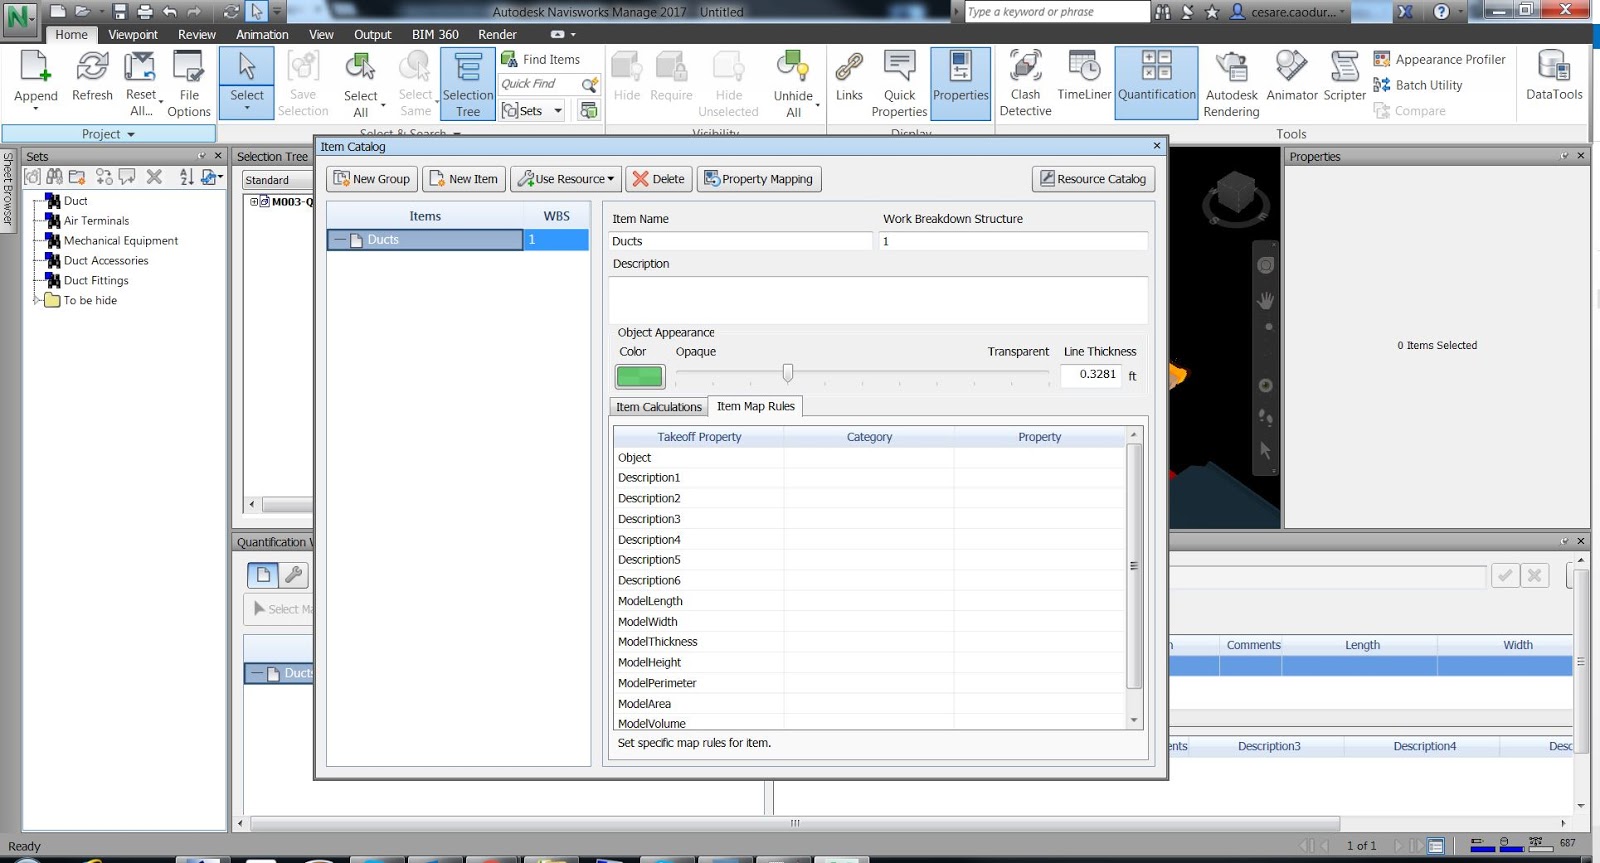The image size is (1600, 863).
Task: Pick the green object color swatch
Action: pos(639,376)
